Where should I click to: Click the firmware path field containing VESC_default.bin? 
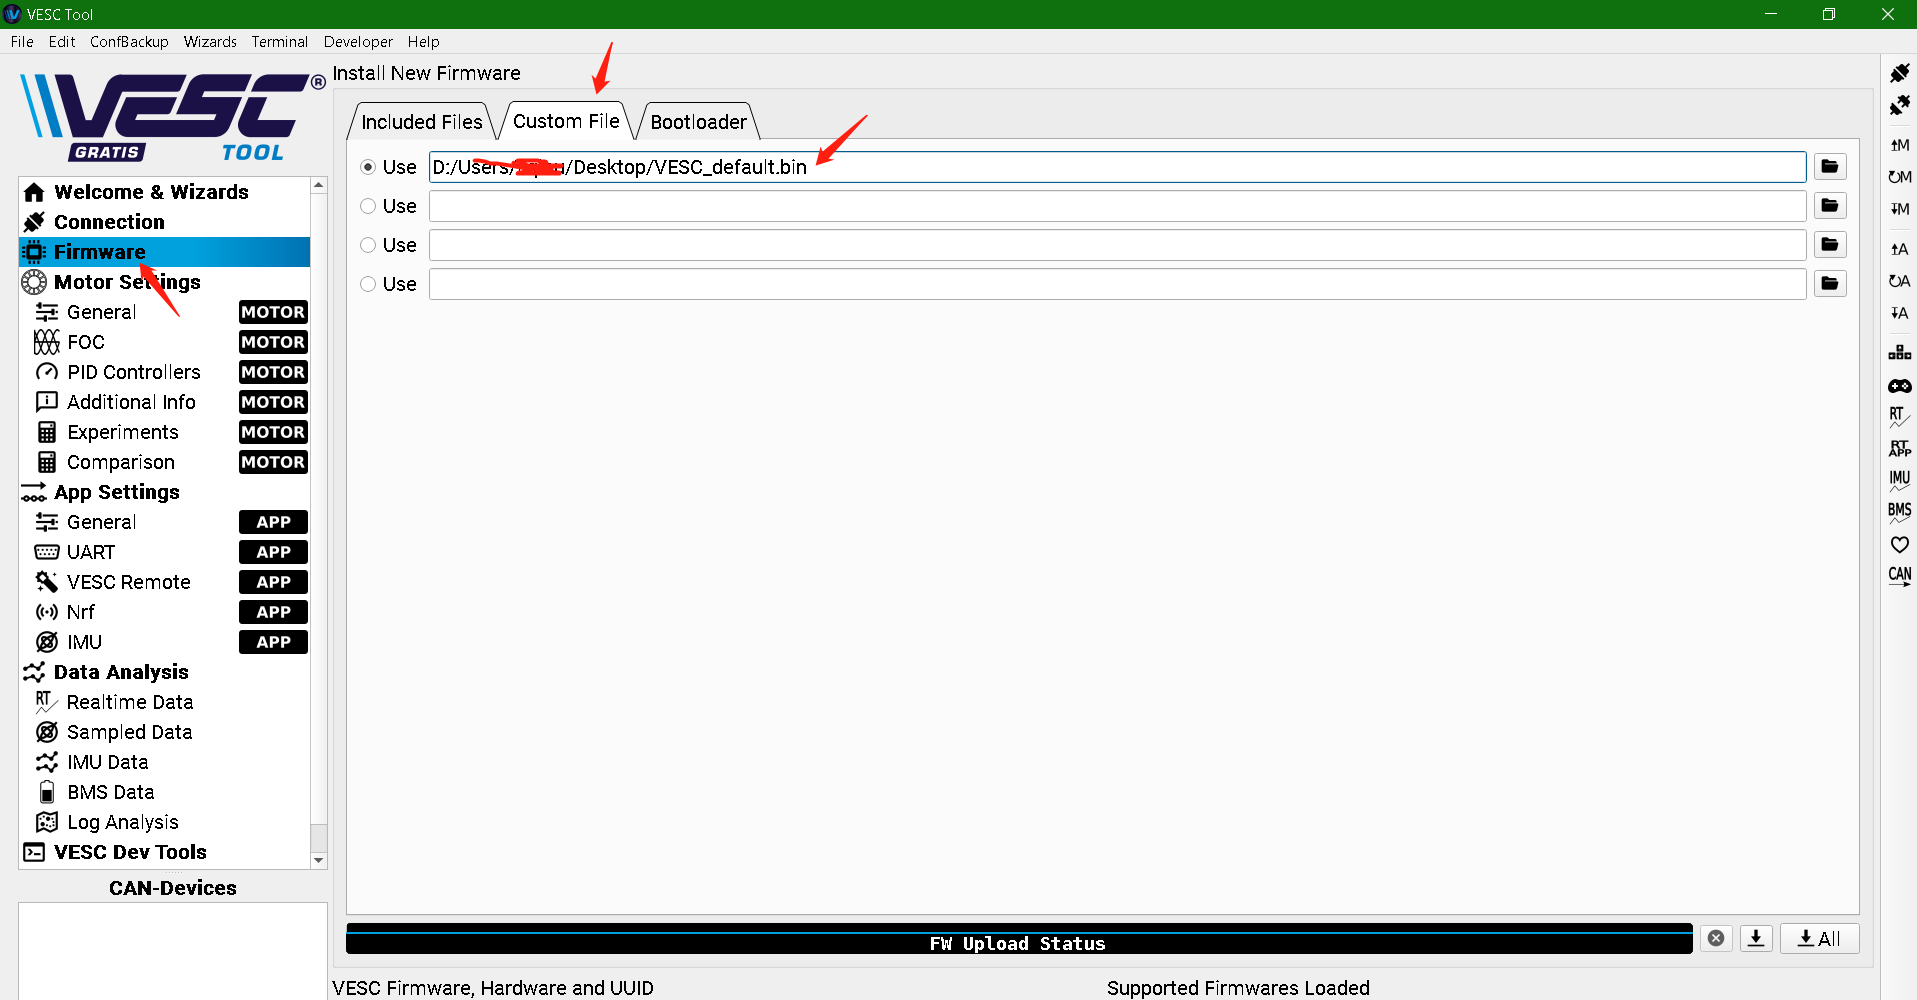(x=1117, y=167)
